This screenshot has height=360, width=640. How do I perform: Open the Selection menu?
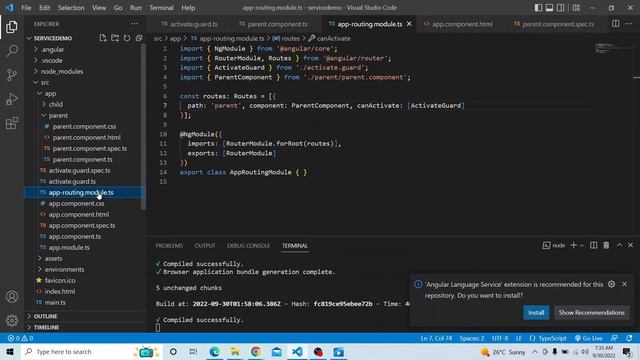71,8
